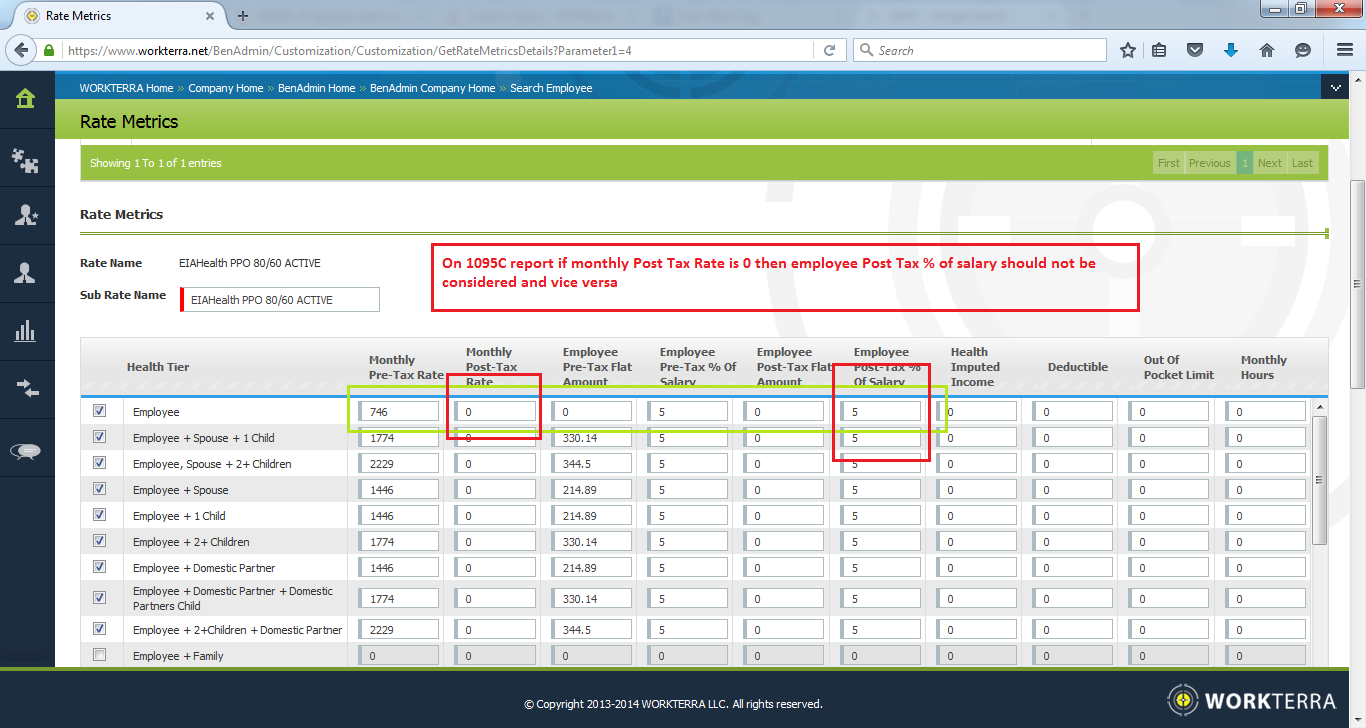Click the Showing 1 To 1 of 1 entries text
The image size is (1366, 728).
click(156, 163)
